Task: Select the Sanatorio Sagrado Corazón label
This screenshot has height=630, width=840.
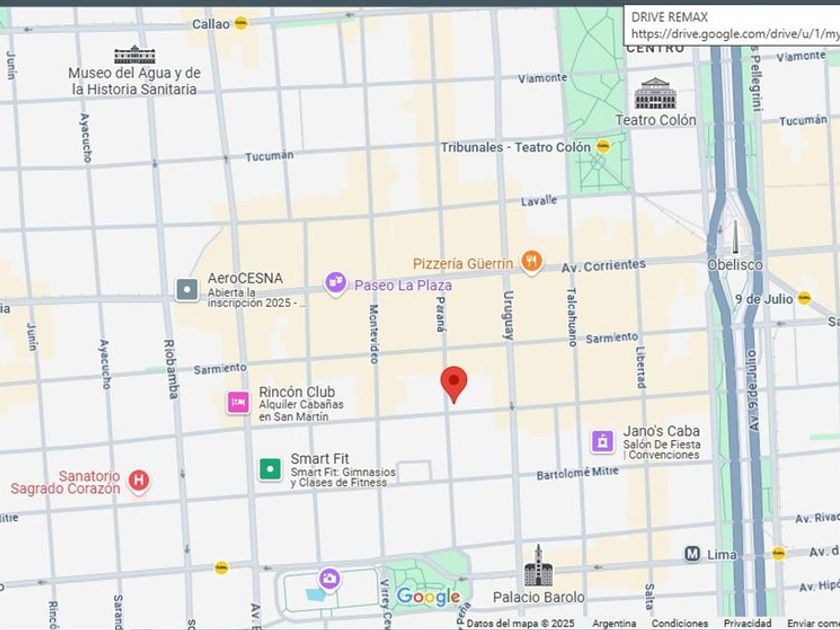Action: tap(65, 482)
